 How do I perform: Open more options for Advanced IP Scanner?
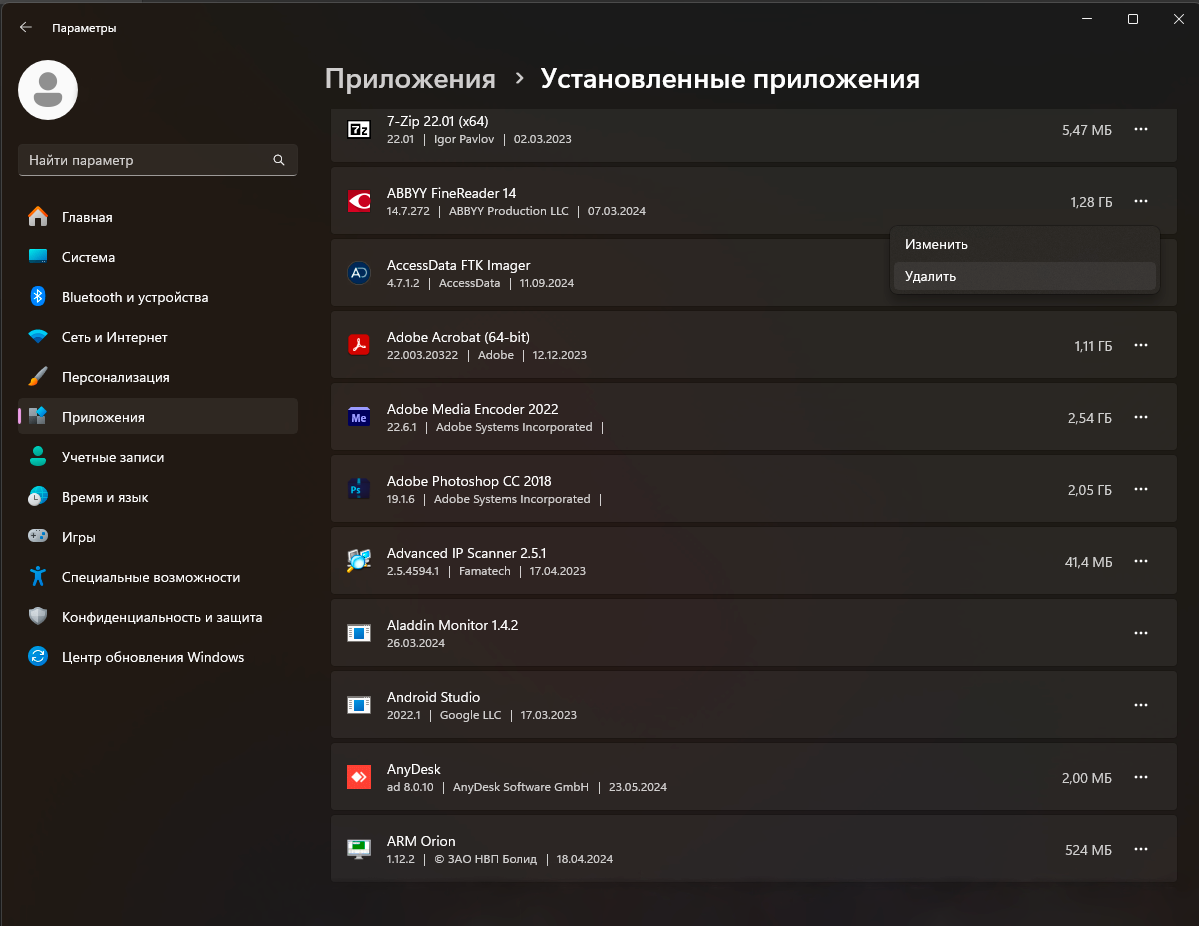tap(1141, 560)
